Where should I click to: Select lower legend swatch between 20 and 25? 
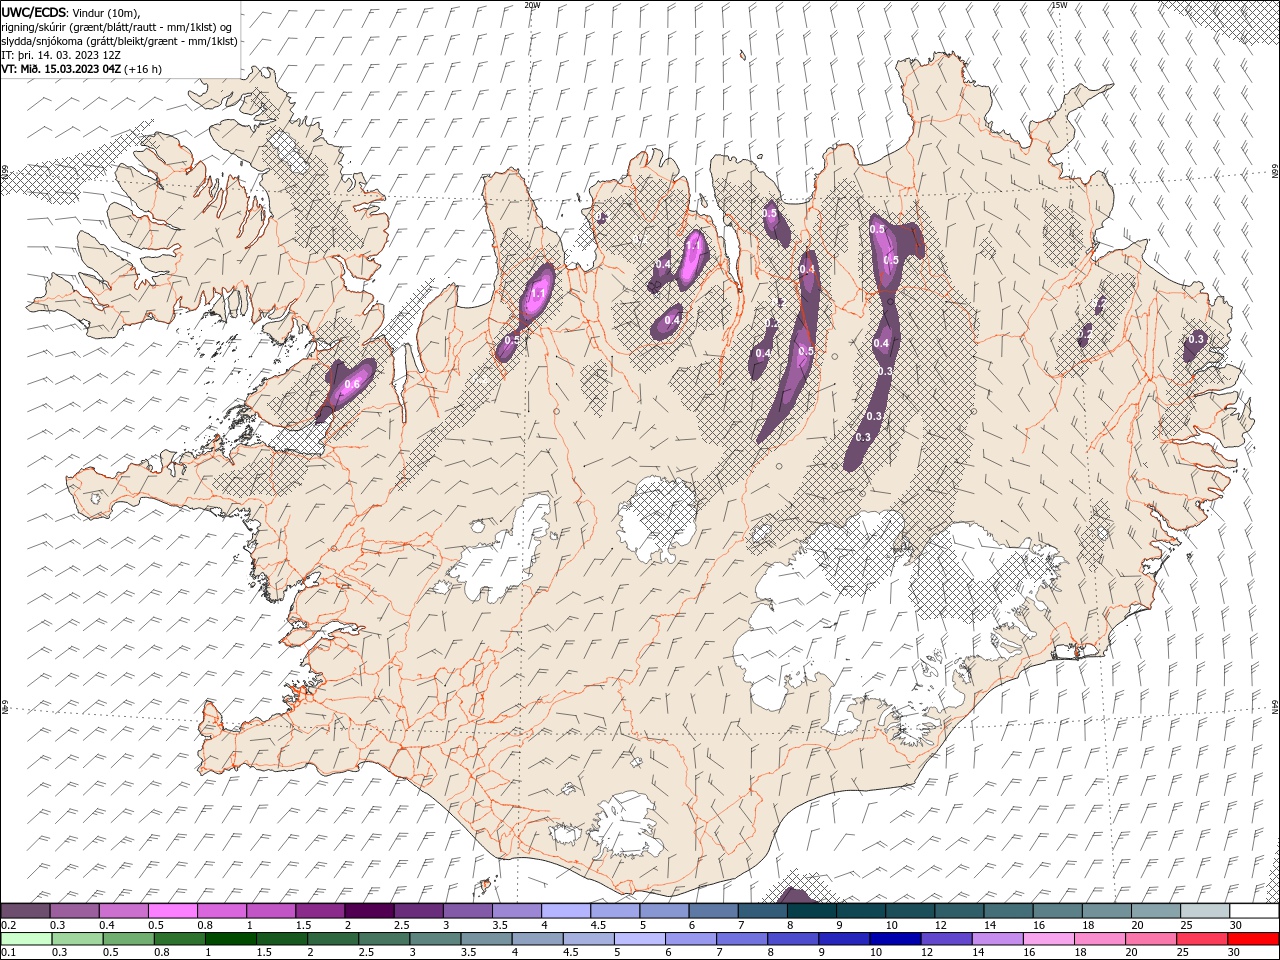tap(1152, 939)
